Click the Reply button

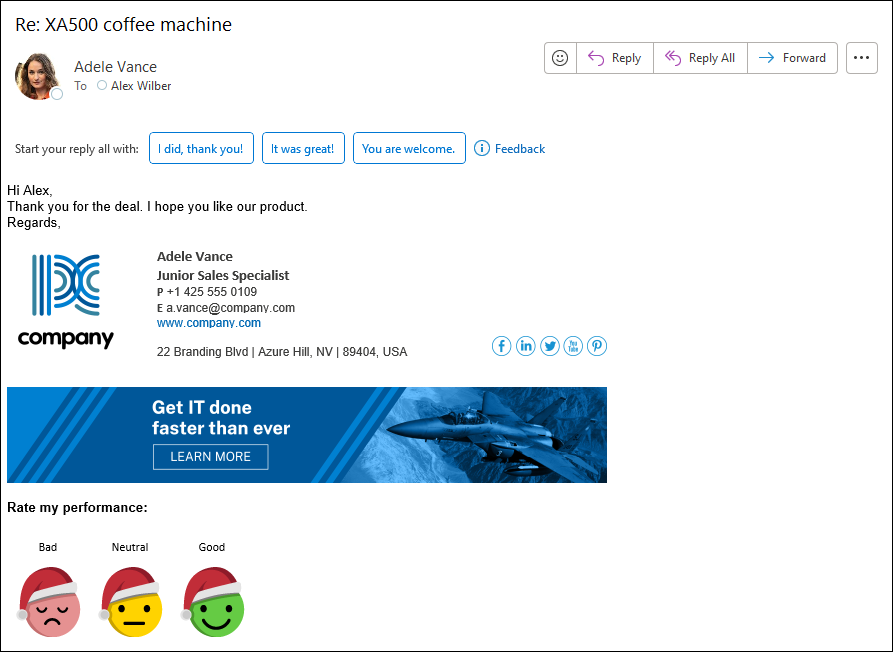615,58
